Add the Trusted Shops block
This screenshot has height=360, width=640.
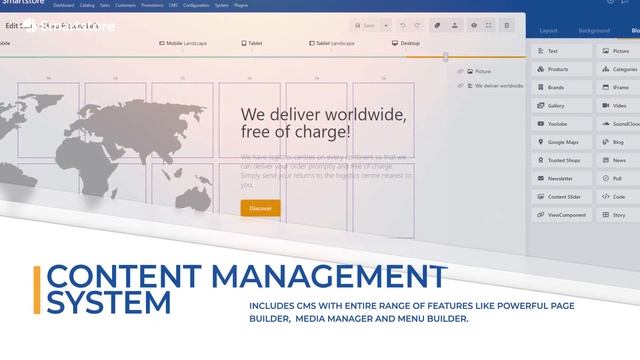[562, 160]
